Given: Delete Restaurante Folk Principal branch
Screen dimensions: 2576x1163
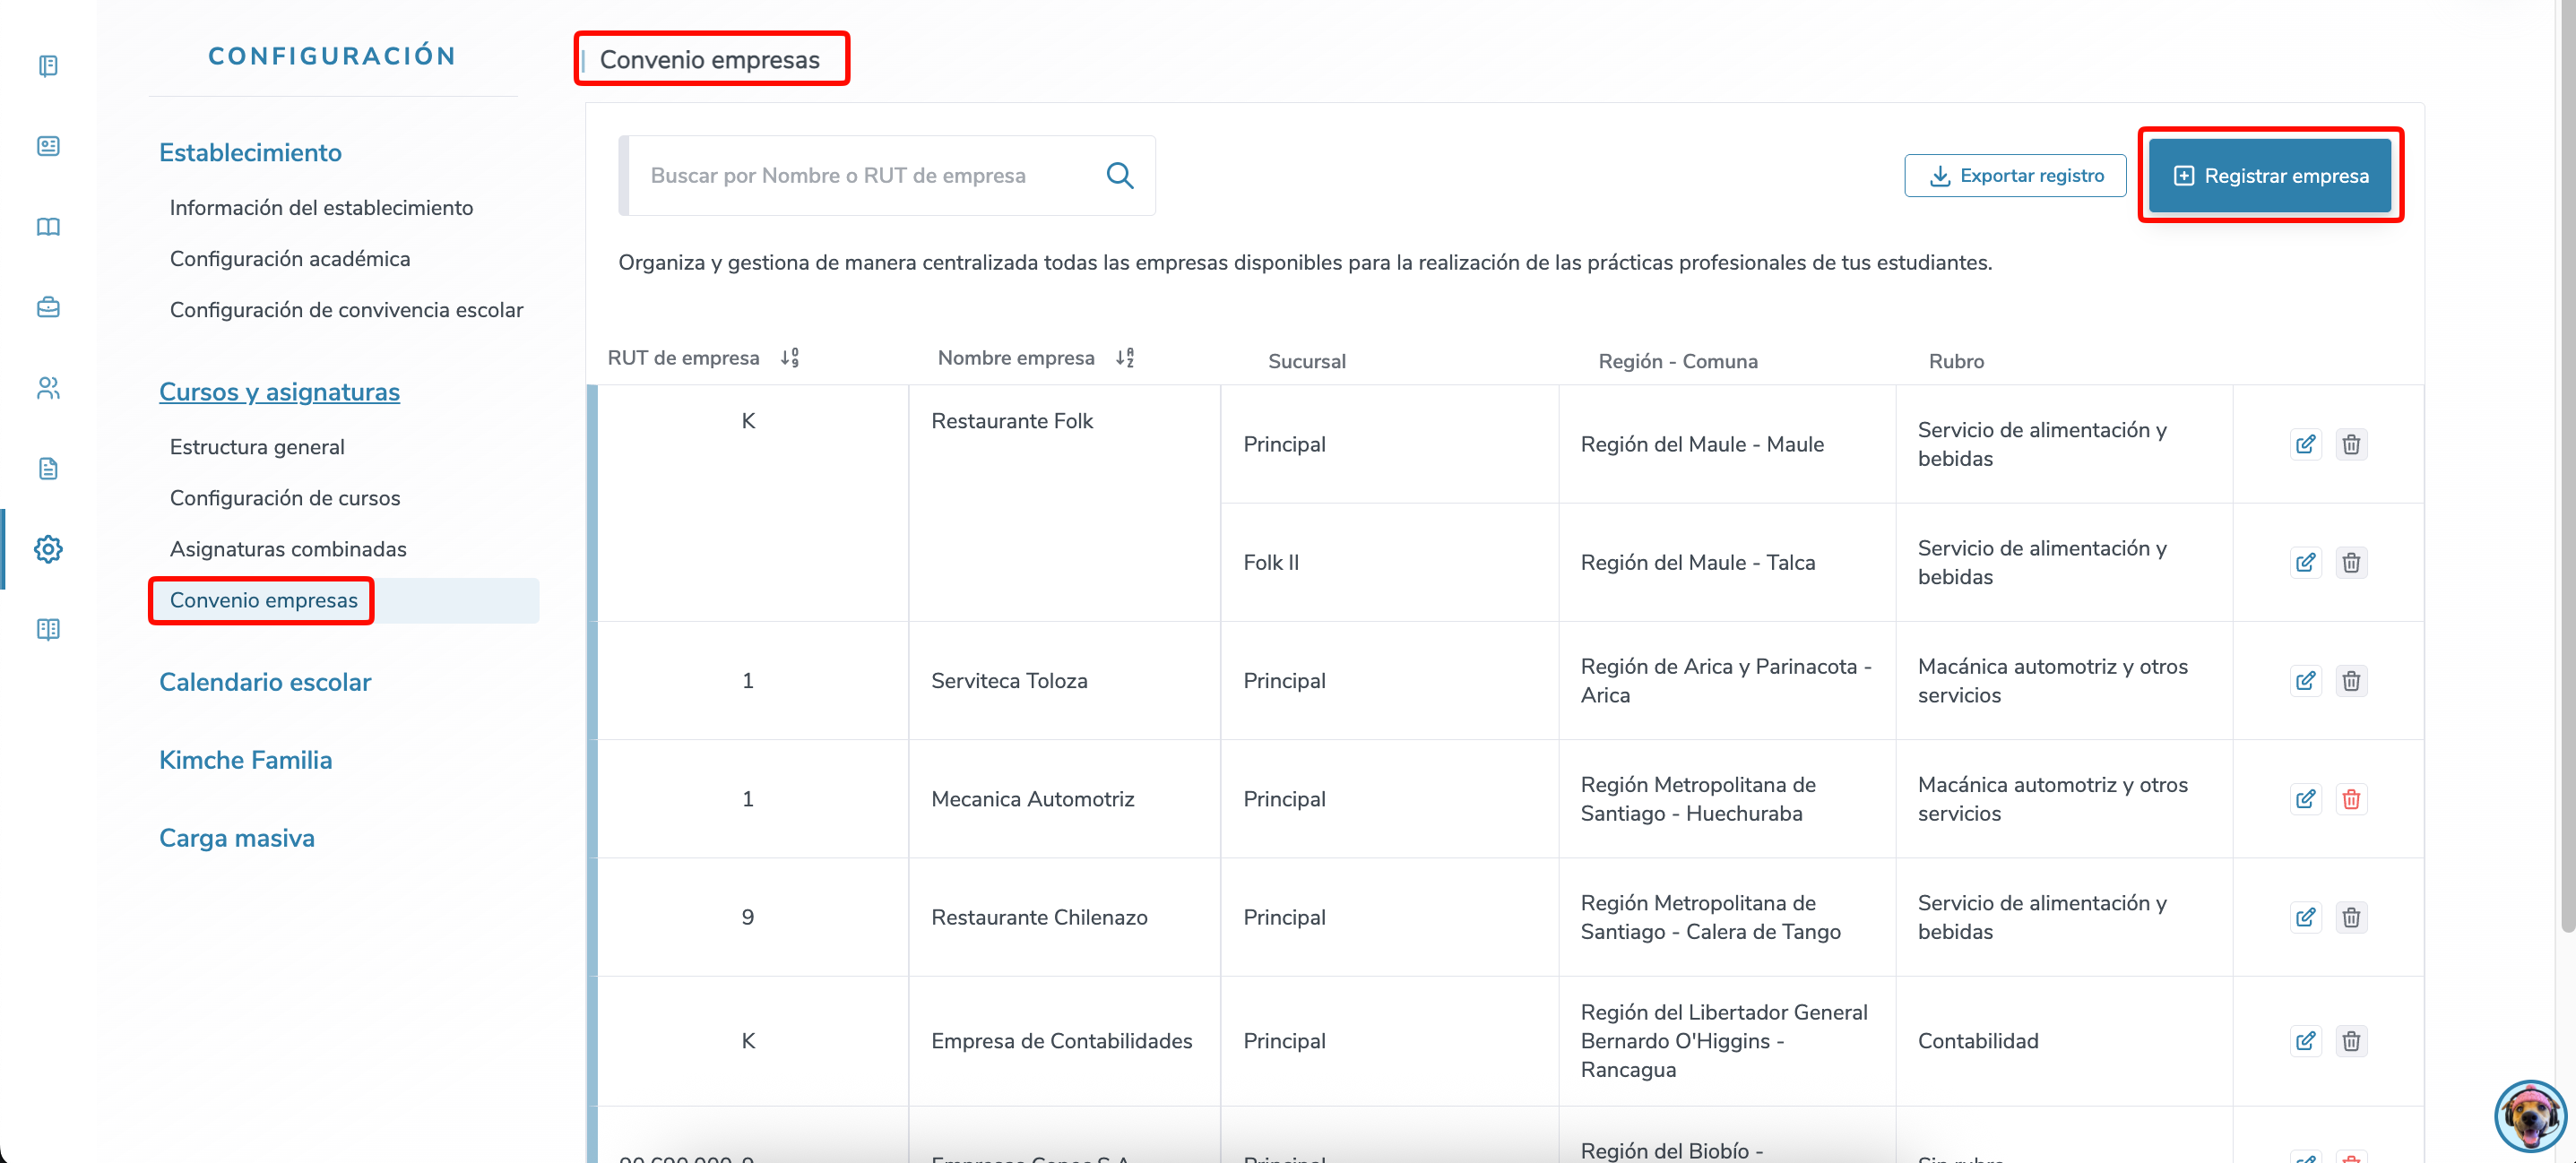Looking at the screenshot, I should point(2351,444).
